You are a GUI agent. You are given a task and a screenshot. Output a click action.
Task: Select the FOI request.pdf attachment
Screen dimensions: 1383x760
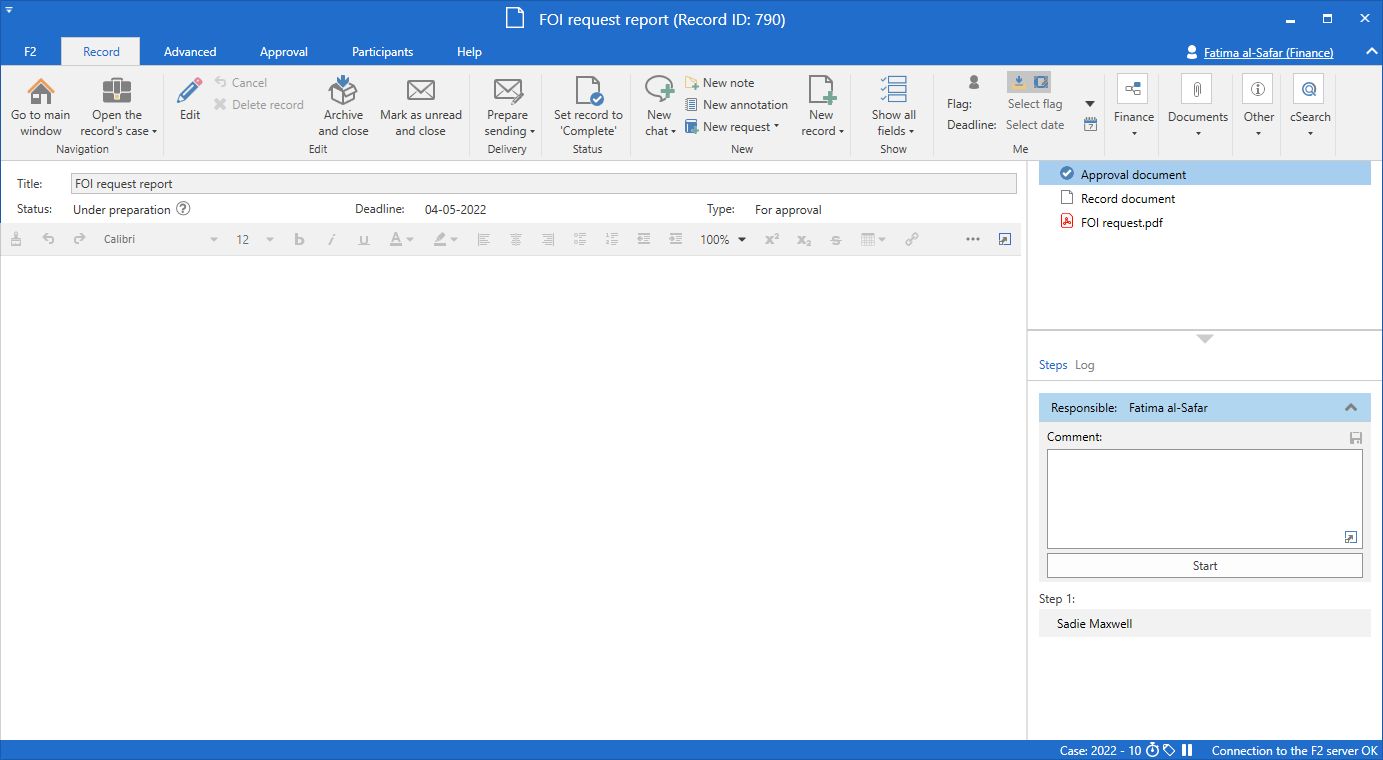[1121, 223]
